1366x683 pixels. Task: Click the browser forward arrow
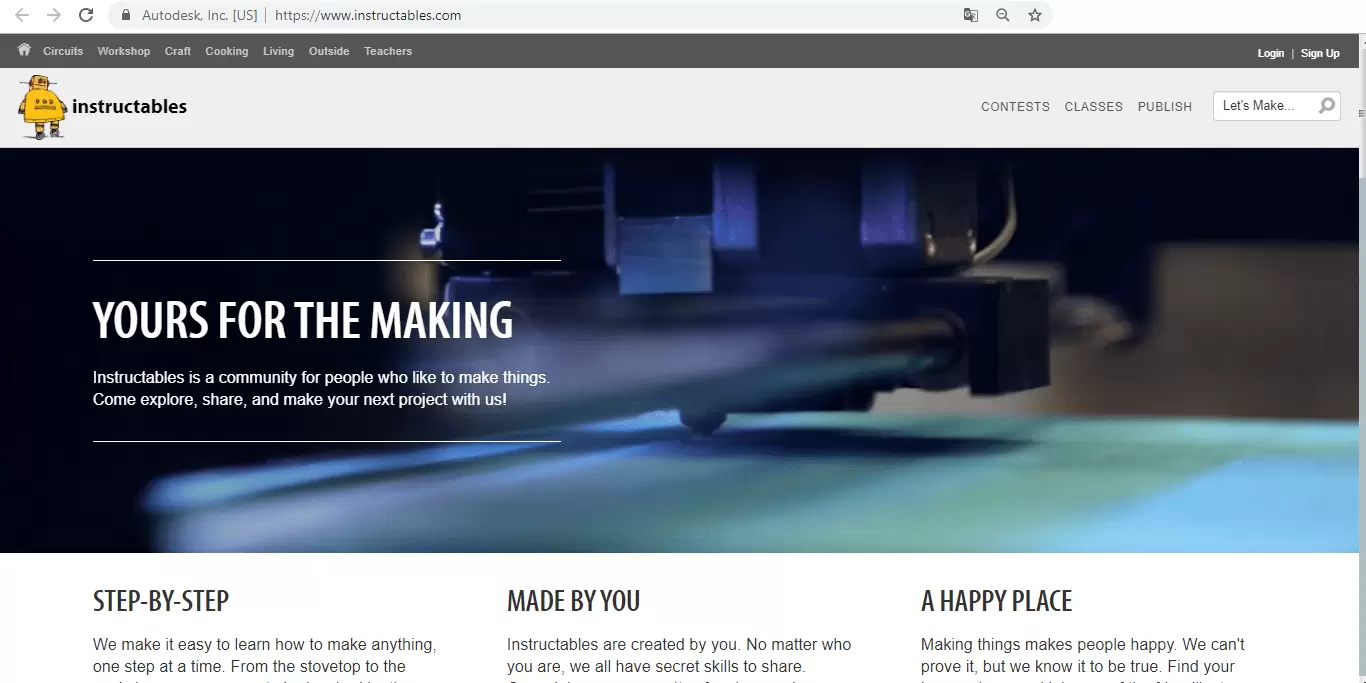tap(54, 15)
